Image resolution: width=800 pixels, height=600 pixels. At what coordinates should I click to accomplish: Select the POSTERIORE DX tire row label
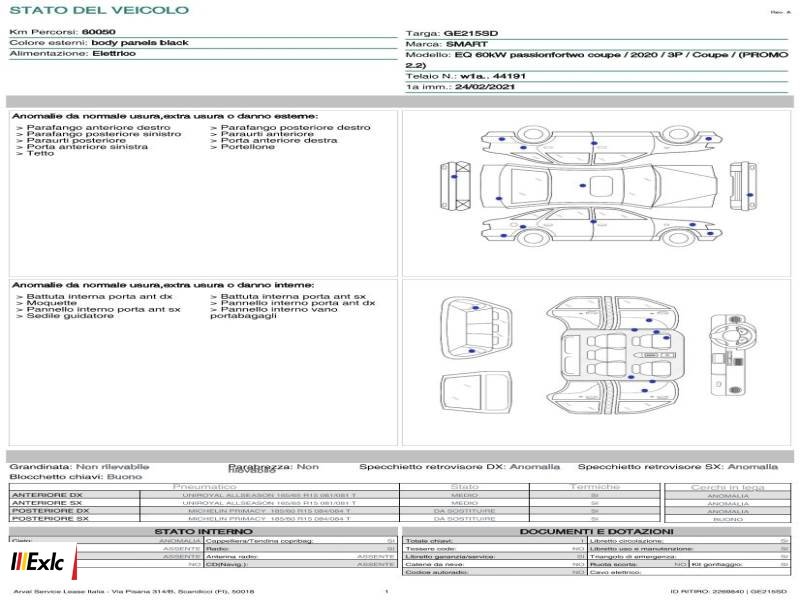pos(51,511)
